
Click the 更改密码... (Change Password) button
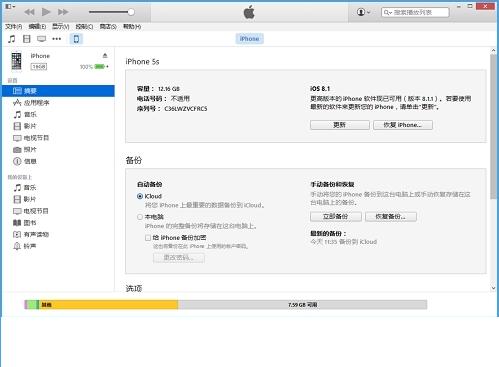coord(179,258)
